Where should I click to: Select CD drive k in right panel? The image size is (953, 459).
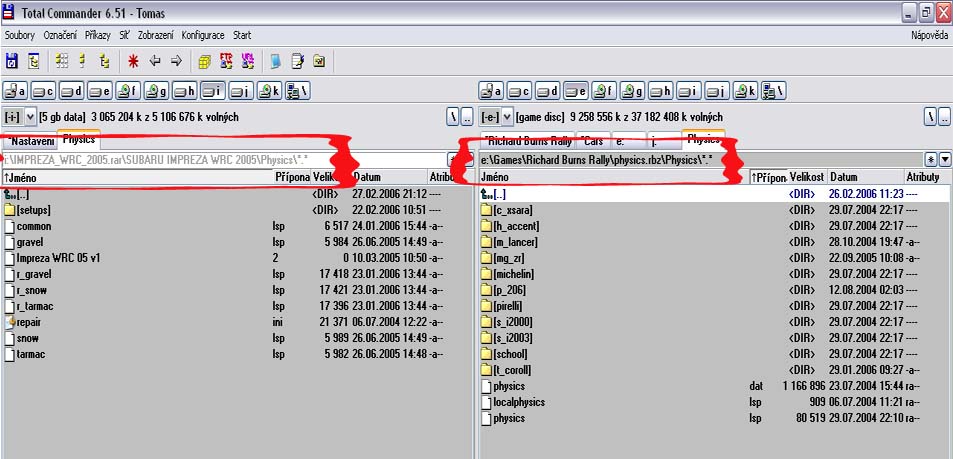(745, 91)
